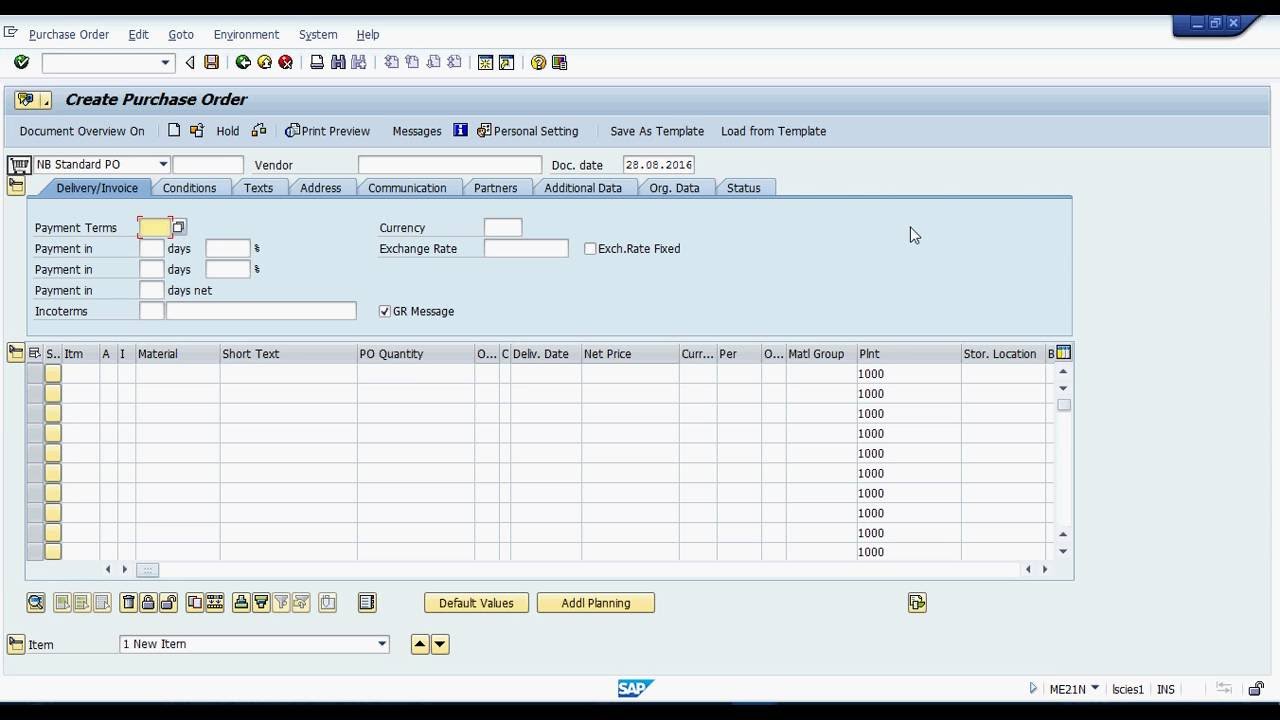Expand the status bar triangle near ME21N
Viewport: 1280px width, 720px height.
pos(1033,688)
